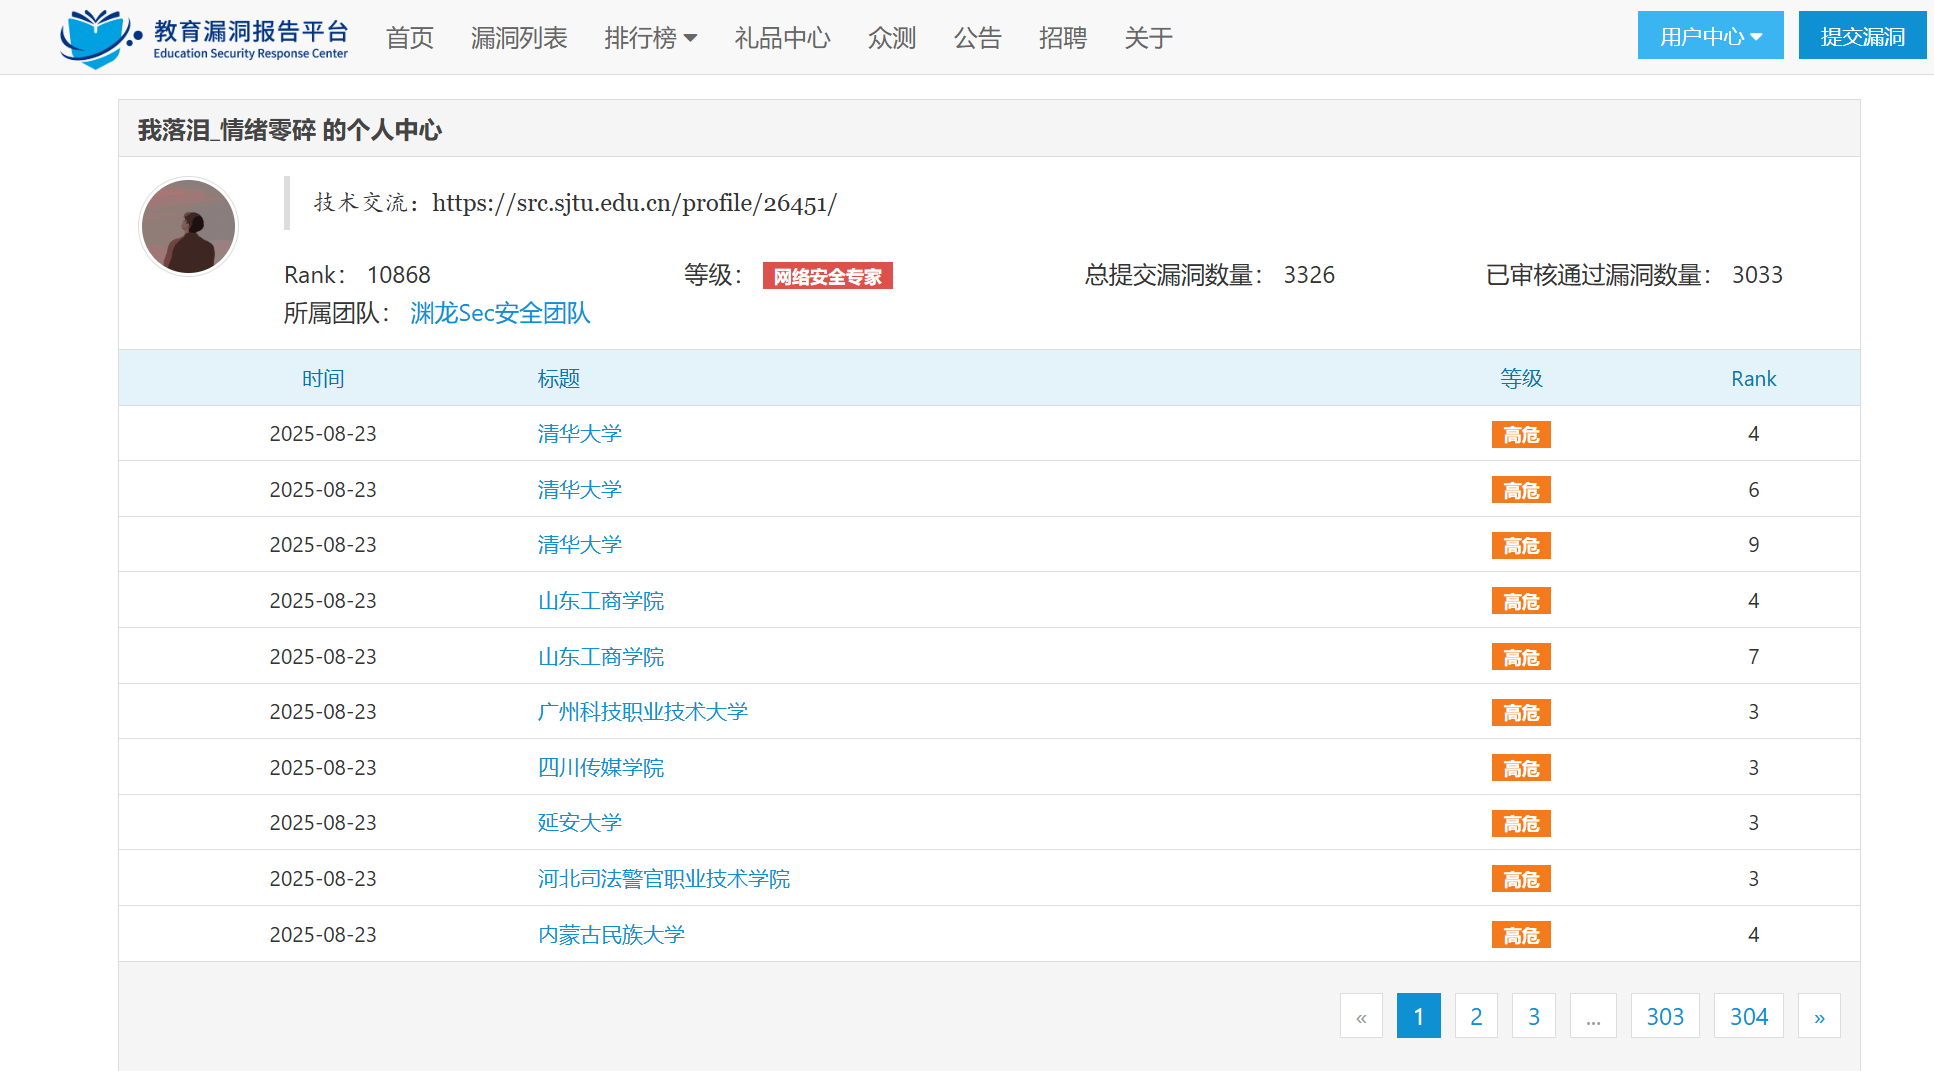
Task: Open the 内蒙古民族大学 vulnerability report
Action: pos(610,935)
